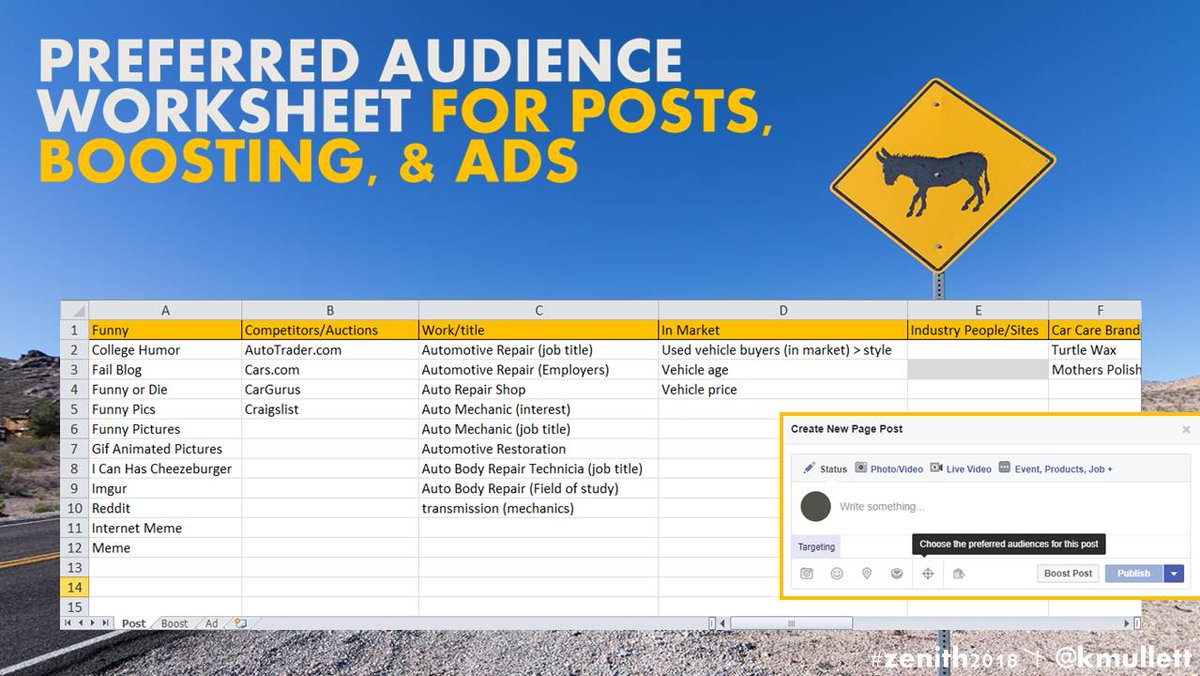Click the Competitors/Auctions header cell
1200x676 pixels.
pyautogui.click(x=330, y=330)
